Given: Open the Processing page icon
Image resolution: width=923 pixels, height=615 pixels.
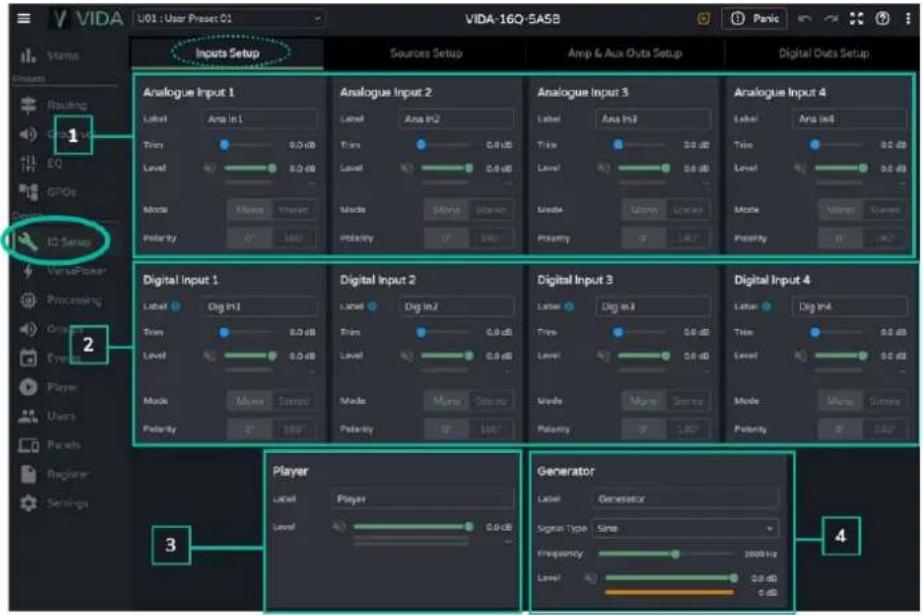Looking at the screenshot, I should [x=28, y=300].
